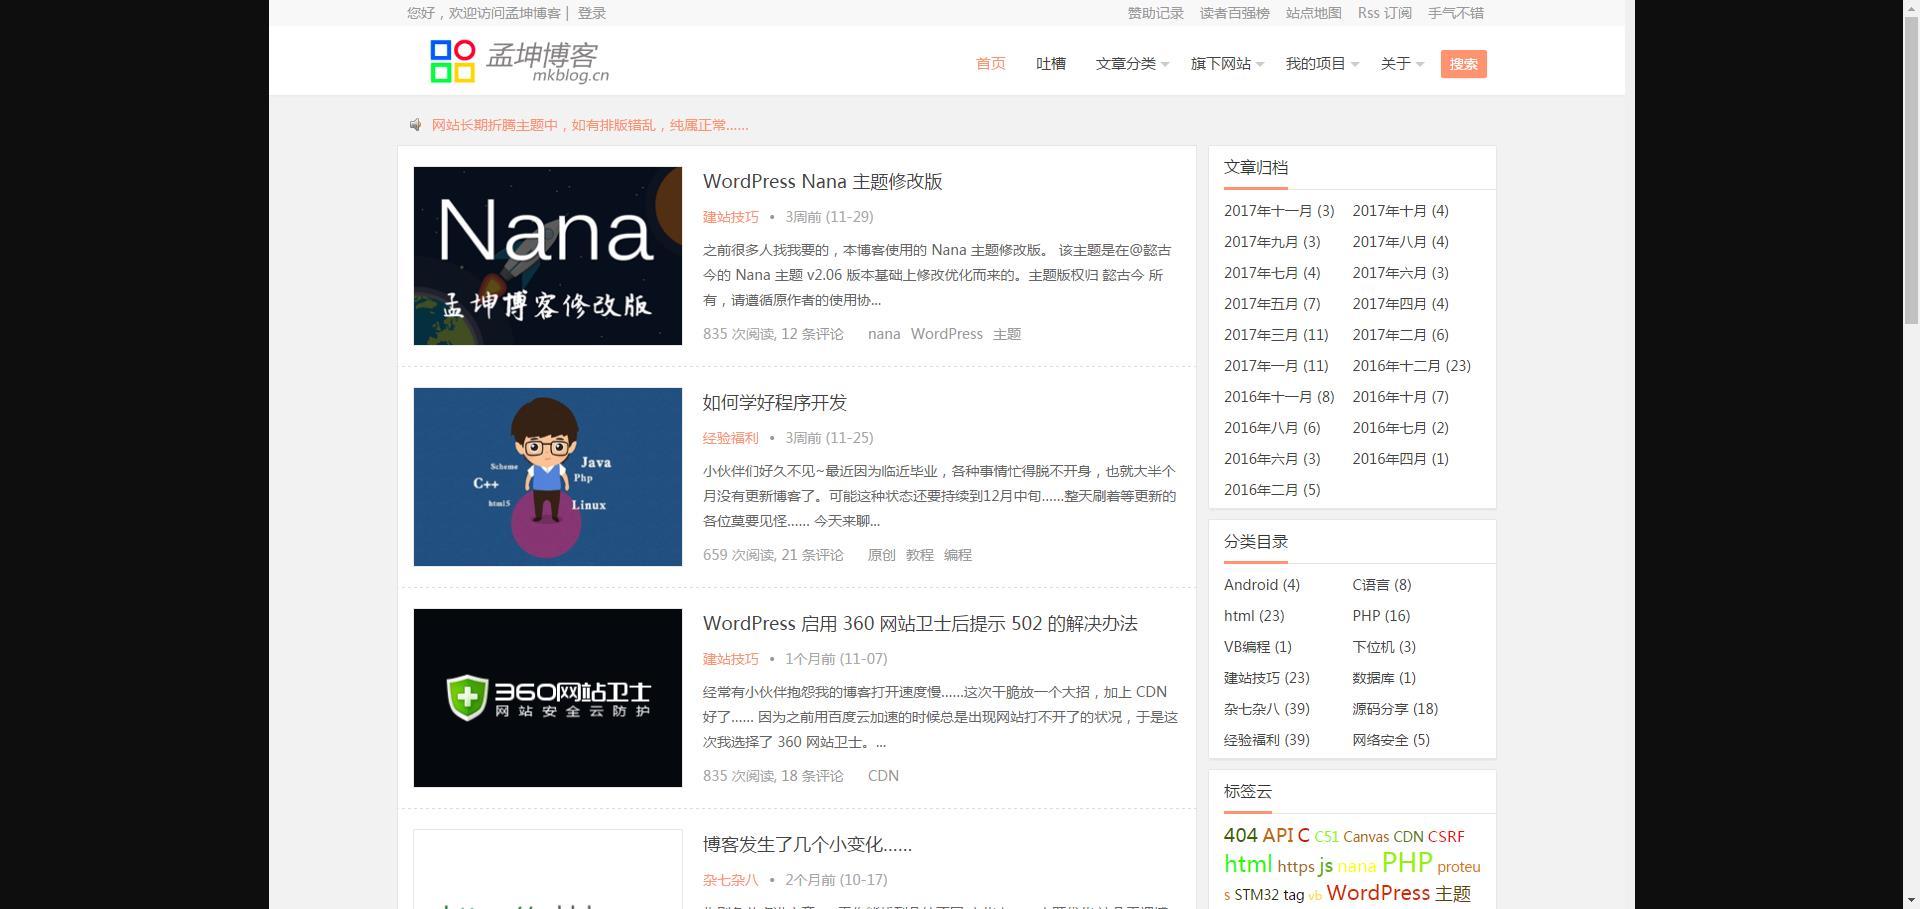
Task: Click the vertical page scrollbar thumb
Action: [x=1911, y=170]
